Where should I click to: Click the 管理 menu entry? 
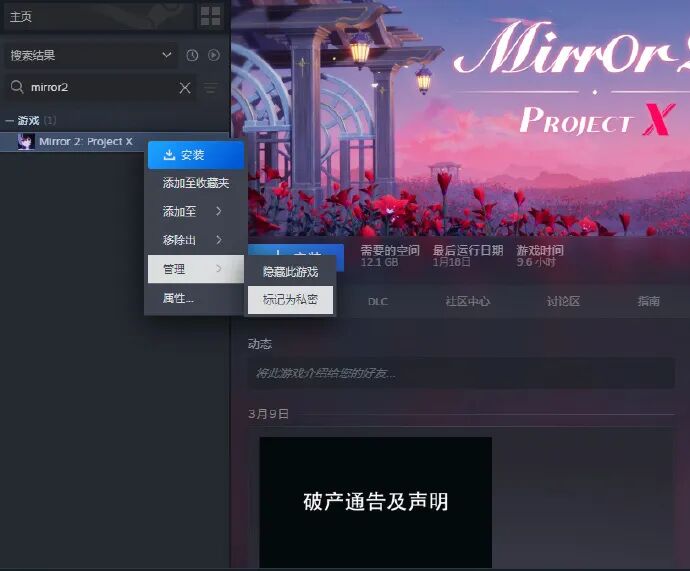(x=196, y=269)
